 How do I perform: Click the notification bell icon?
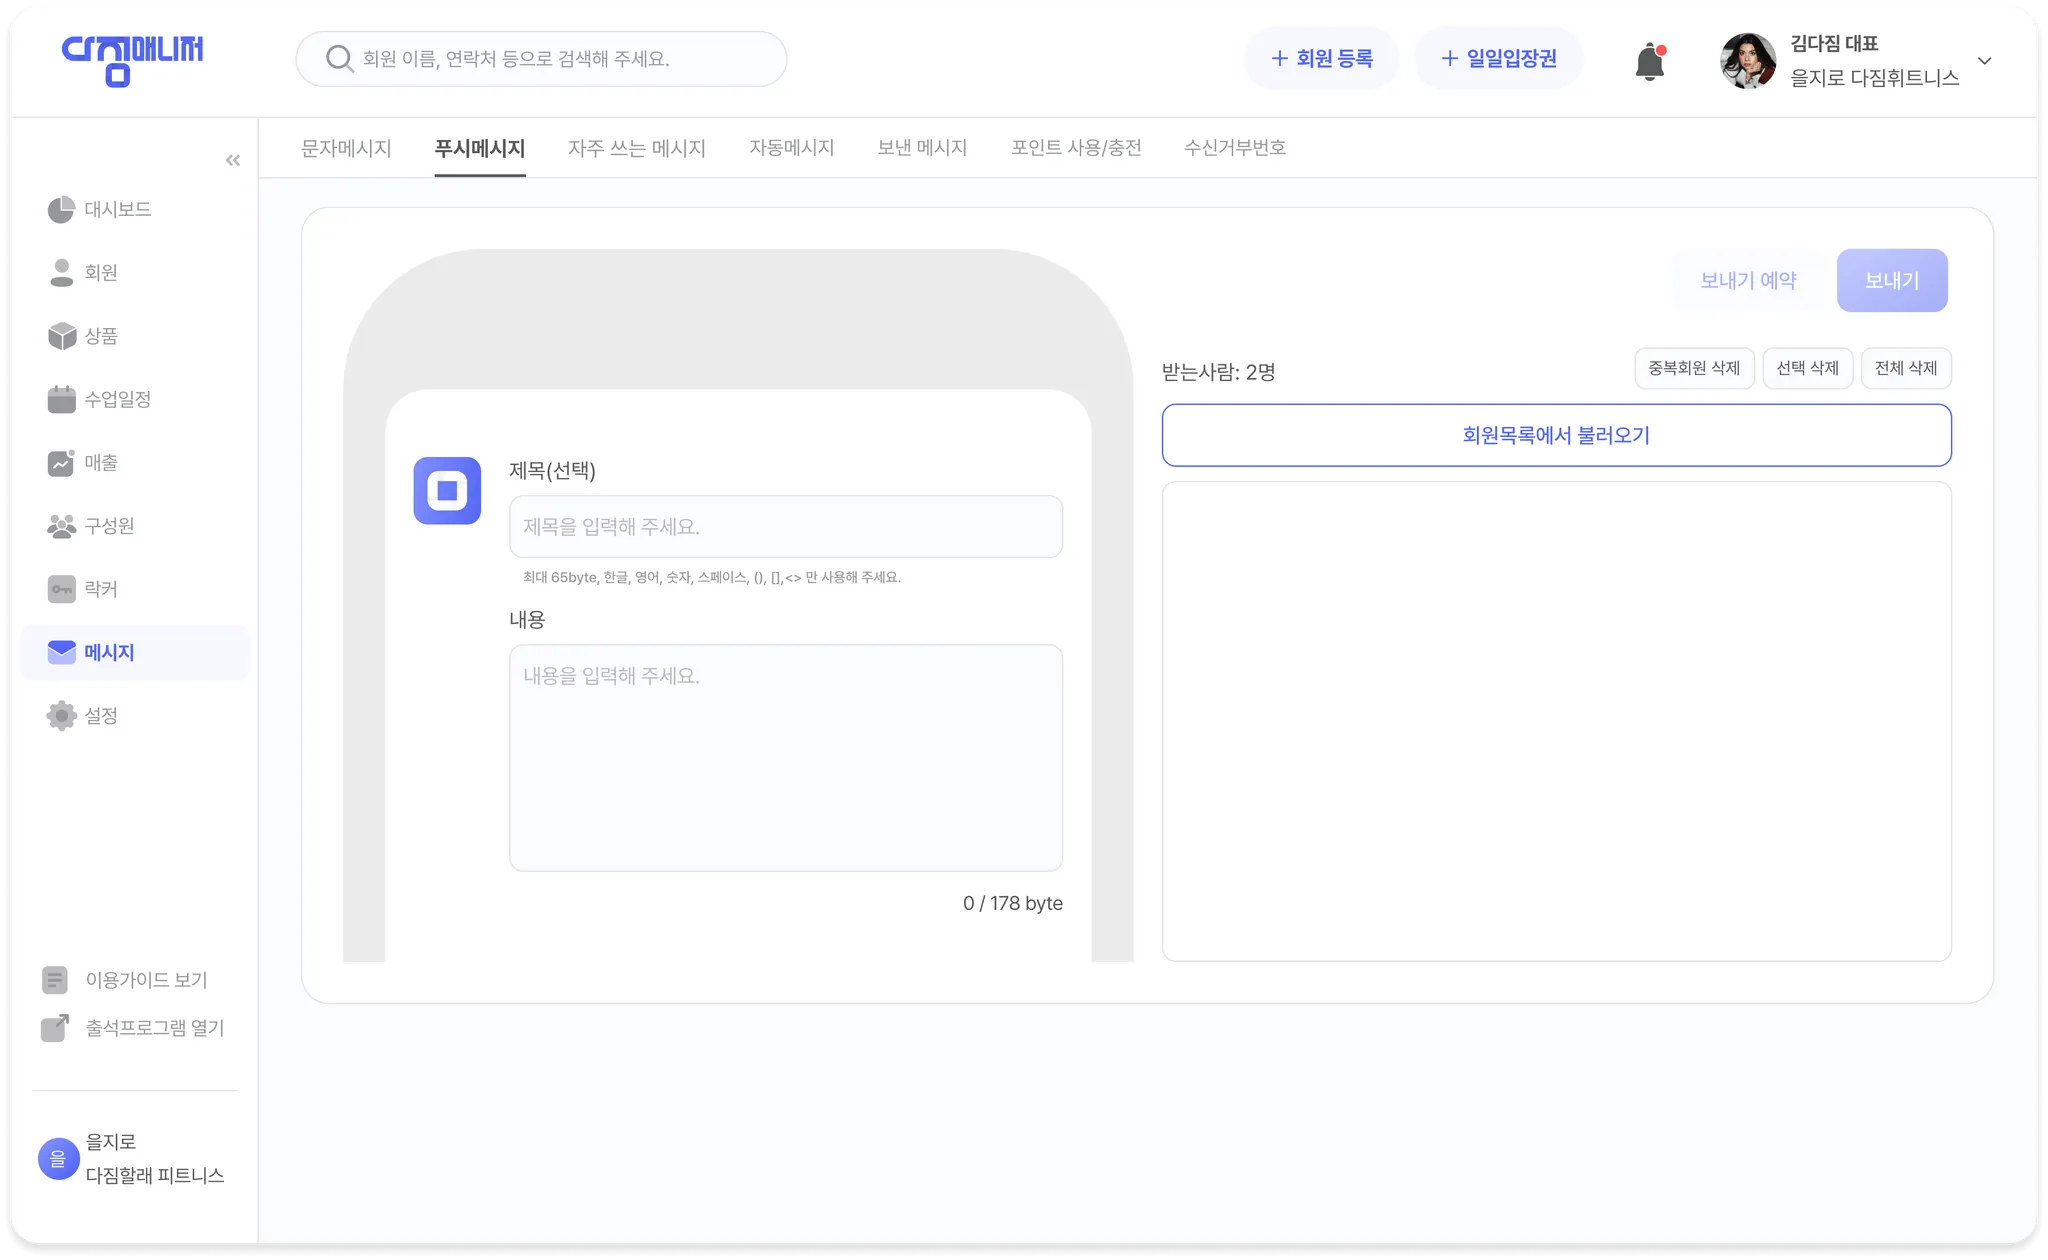1649,62
